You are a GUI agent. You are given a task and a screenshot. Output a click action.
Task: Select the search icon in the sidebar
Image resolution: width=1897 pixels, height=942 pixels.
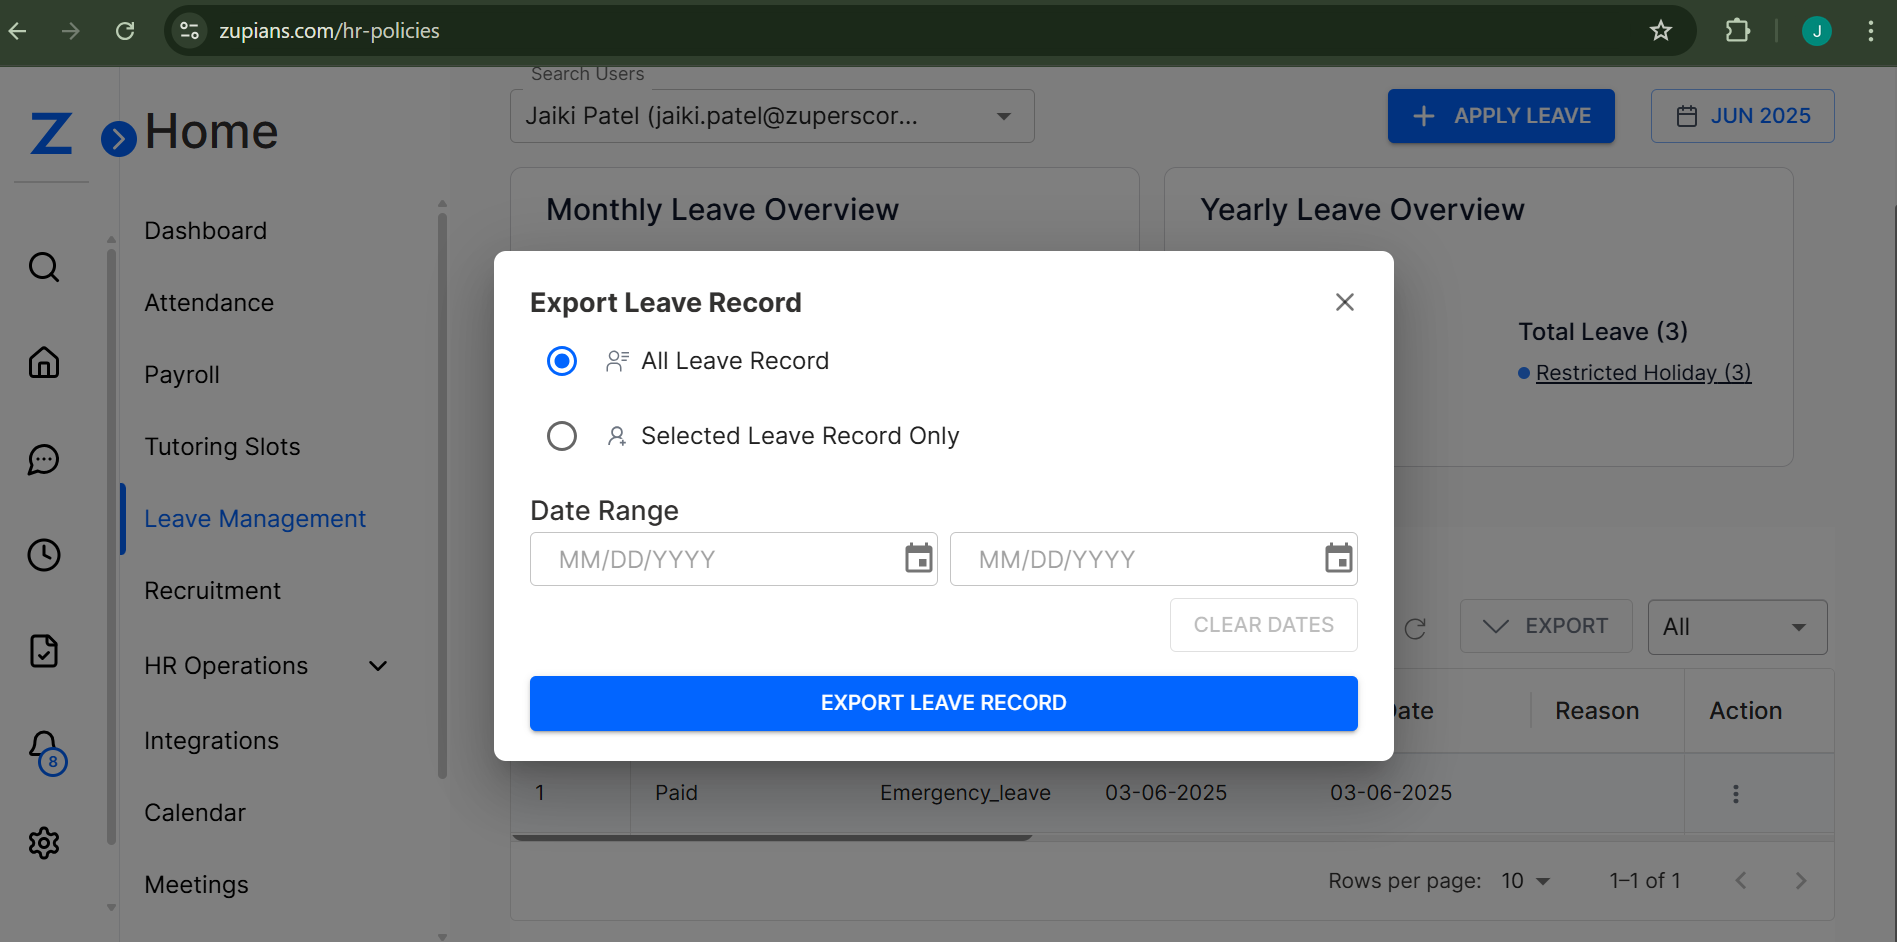(x=44, y=267)
